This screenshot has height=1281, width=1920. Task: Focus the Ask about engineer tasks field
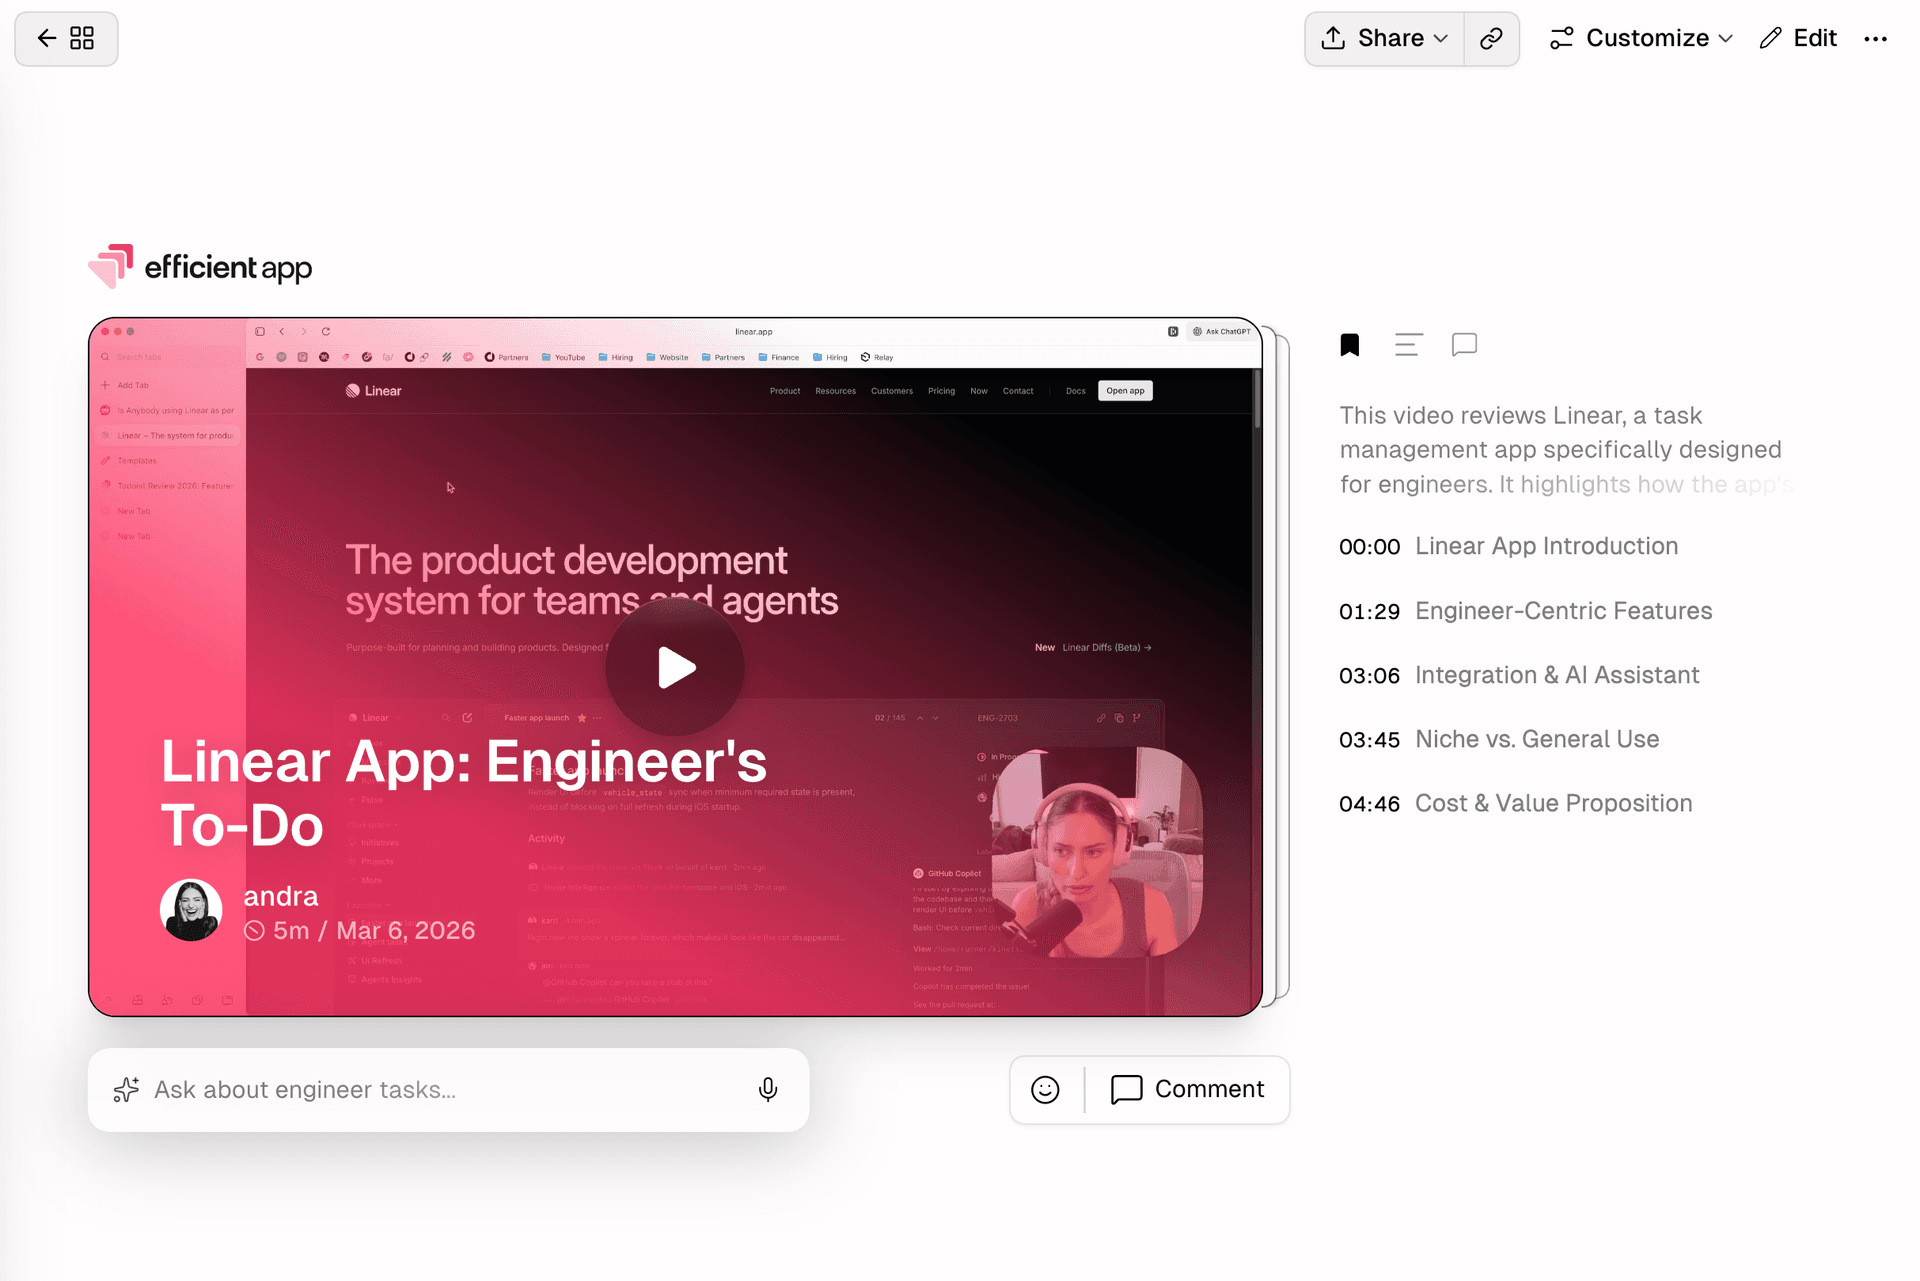(x=448, y=1090)
